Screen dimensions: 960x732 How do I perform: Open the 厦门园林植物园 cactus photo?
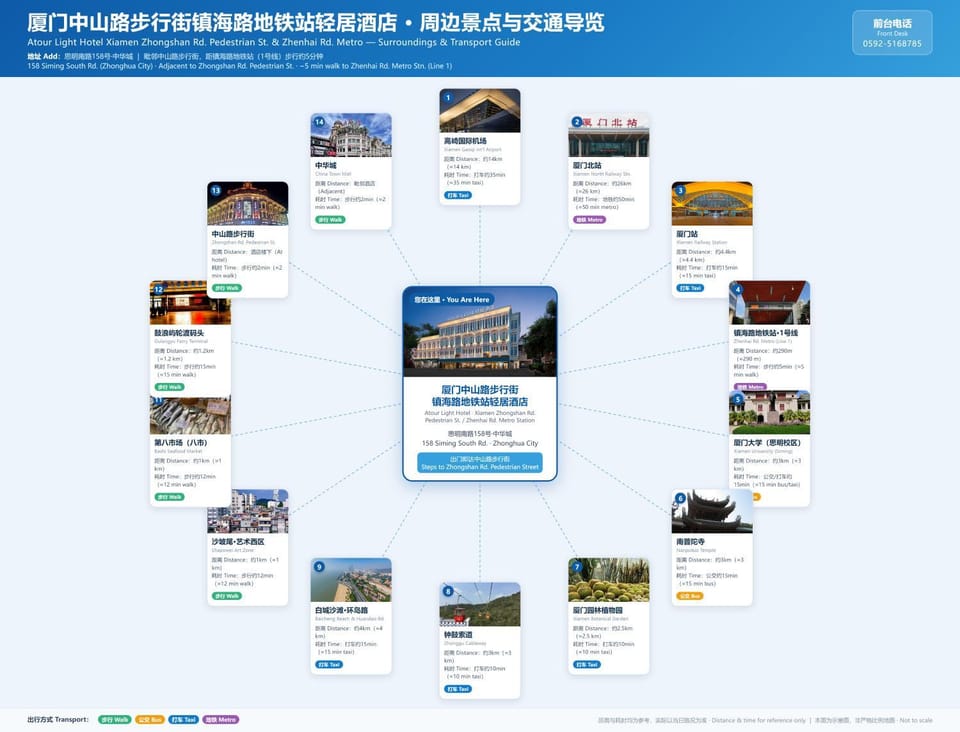point(609,580)
